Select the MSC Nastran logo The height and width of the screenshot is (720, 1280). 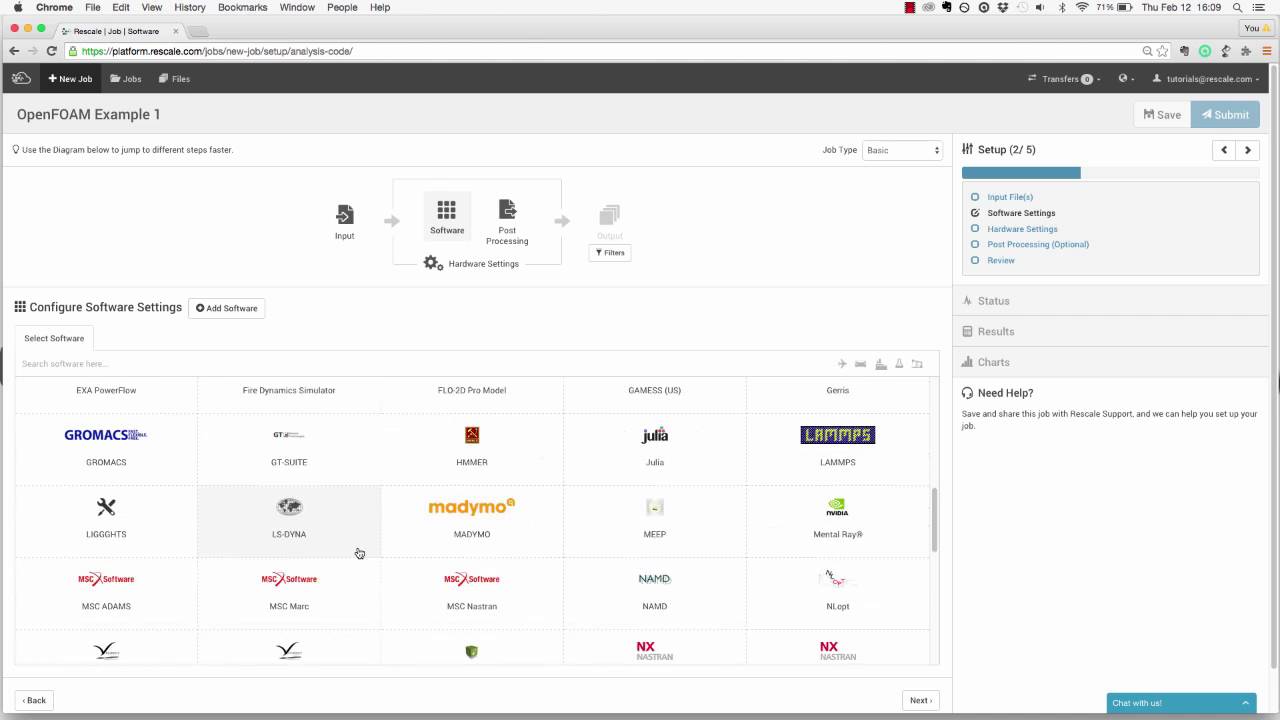(x=472, y=579)
